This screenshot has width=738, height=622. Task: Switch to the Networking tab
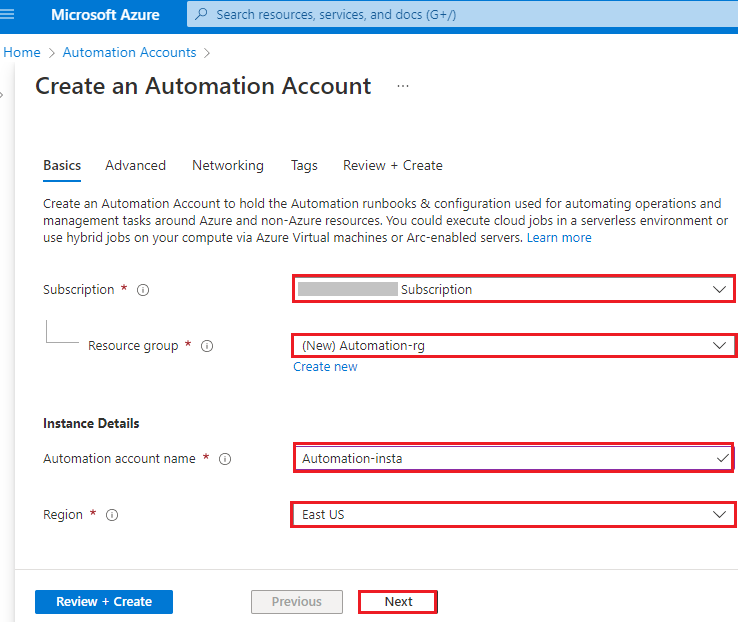tap(228, 166)
